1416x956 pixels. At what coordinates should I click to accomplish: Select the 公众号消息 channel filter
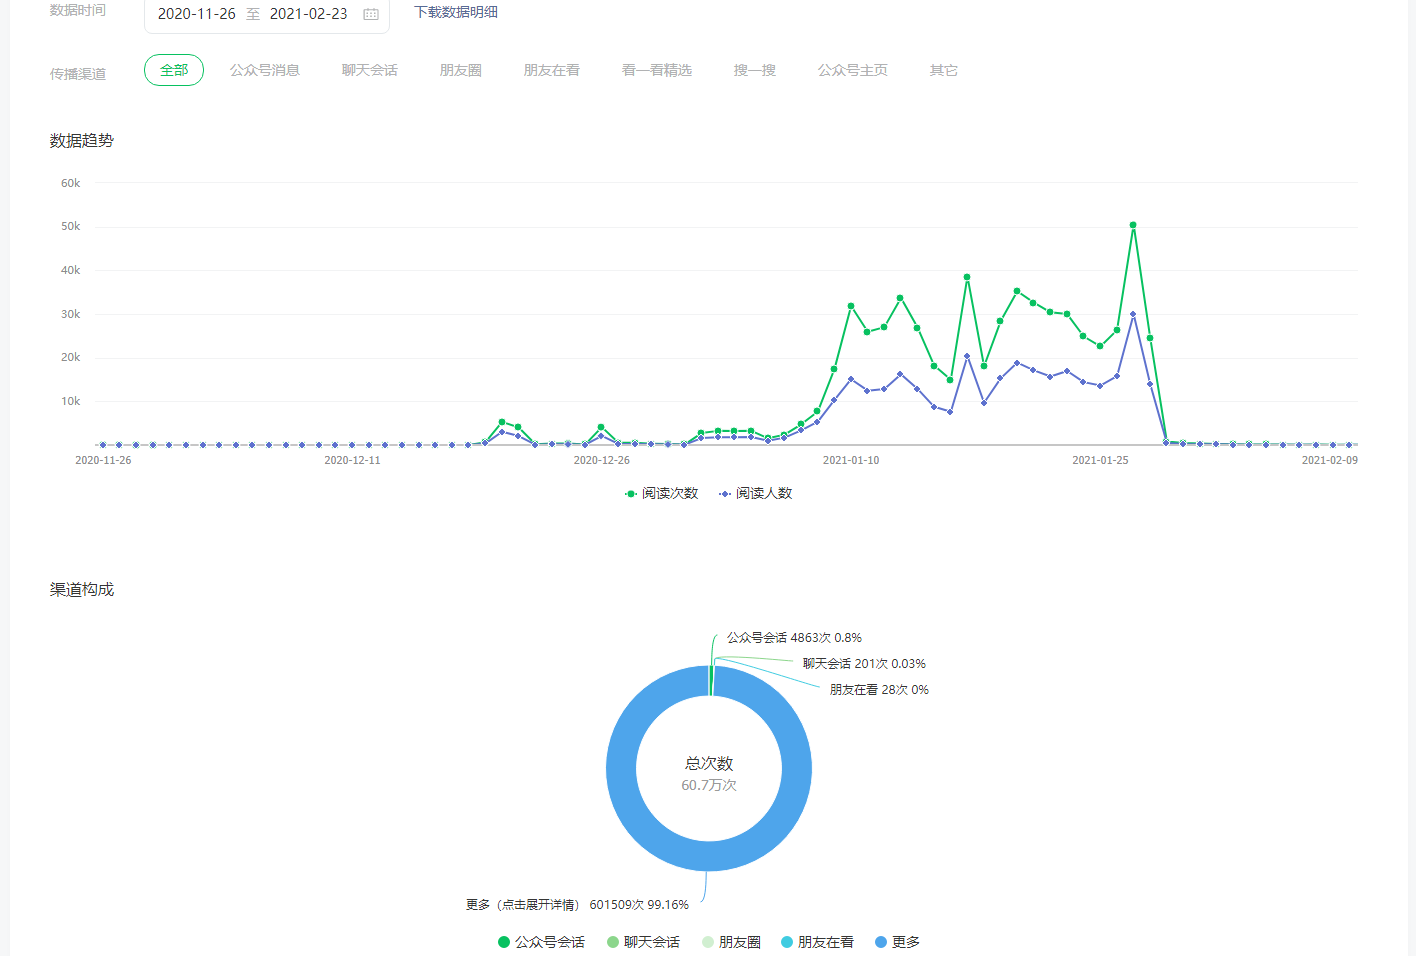tap(265, 70)
